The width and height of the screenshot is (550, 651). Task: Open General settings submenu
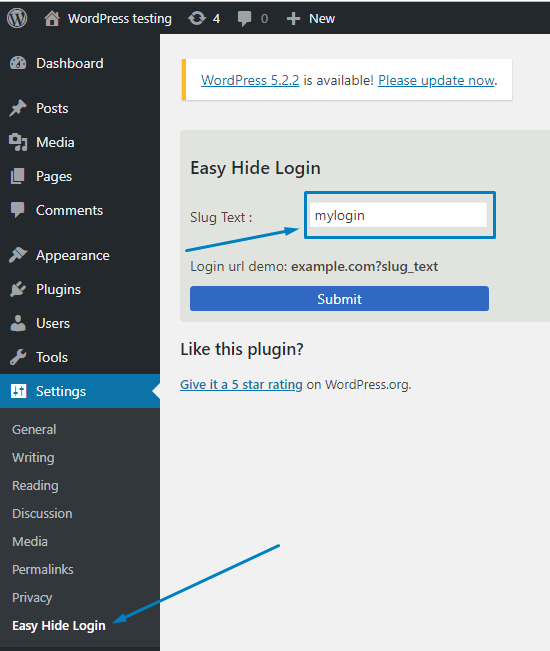pos(34,430)
